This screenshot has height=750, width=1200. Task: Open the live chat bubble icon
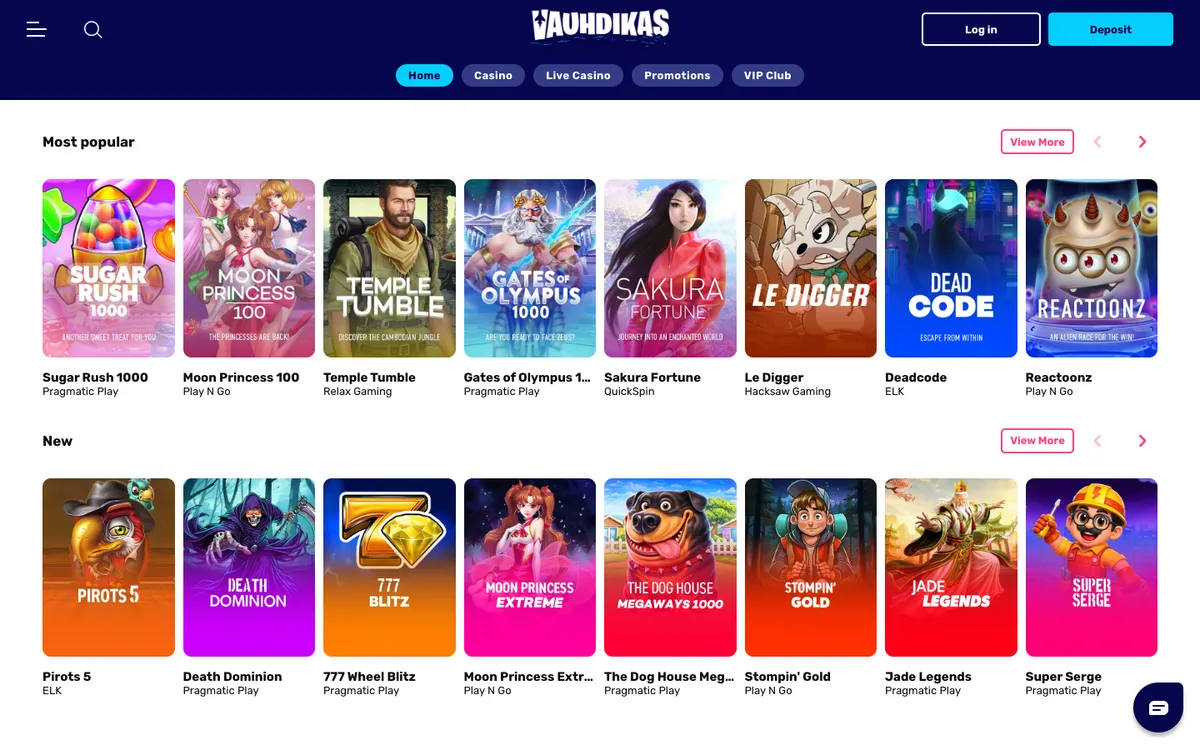[1158, 708]
